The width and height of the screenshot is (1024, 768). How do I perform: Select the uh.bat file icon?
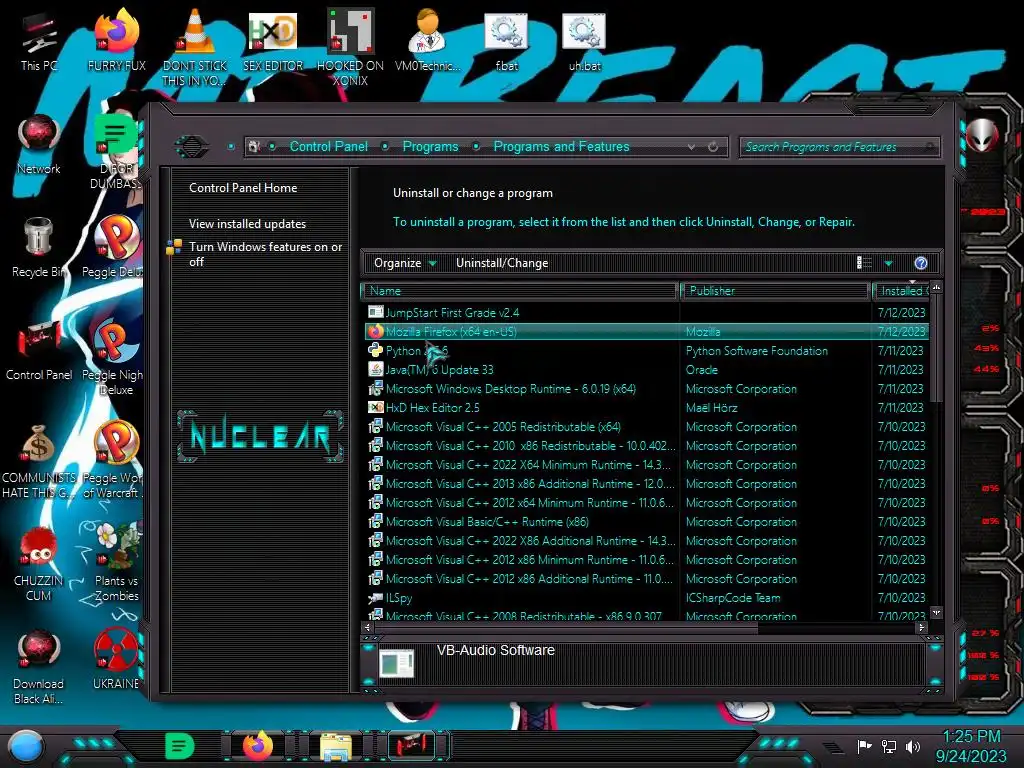pyautogui.click(x=584, y=40)
